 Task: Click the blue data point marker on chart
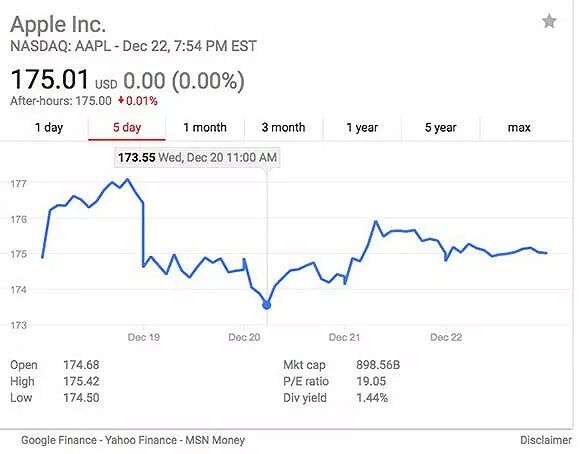[x=267, y=305]
